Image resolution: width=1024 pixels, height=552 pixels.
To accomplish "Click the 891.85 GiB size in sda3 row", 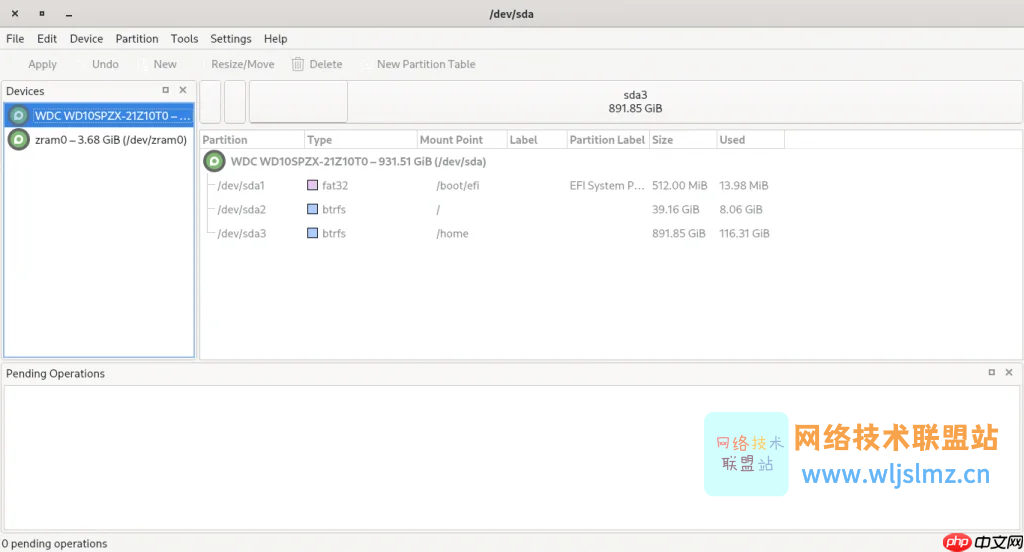I will point(679,233).
